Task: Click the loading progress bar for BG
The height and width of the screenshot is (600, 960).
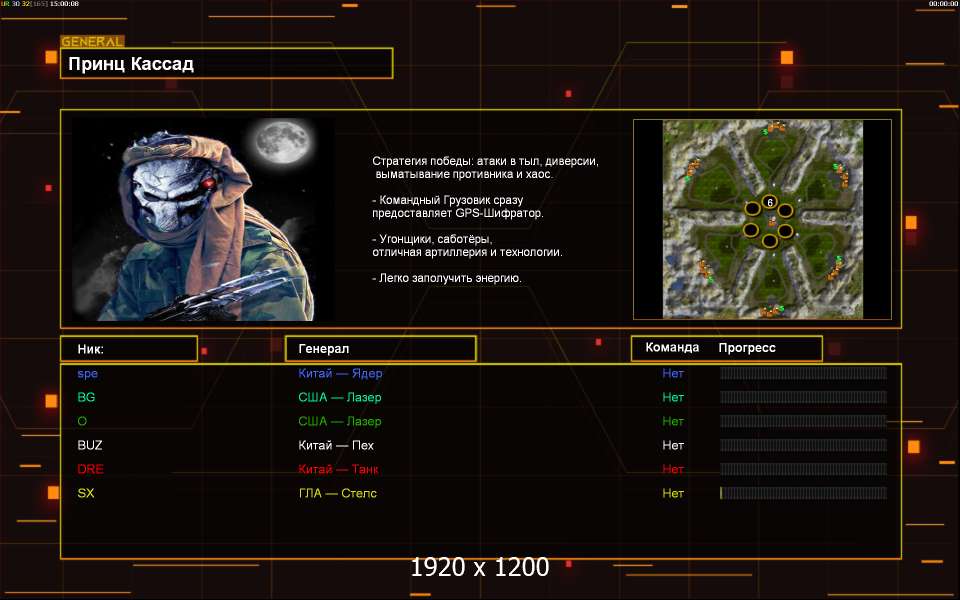Action: pos(803,397)
